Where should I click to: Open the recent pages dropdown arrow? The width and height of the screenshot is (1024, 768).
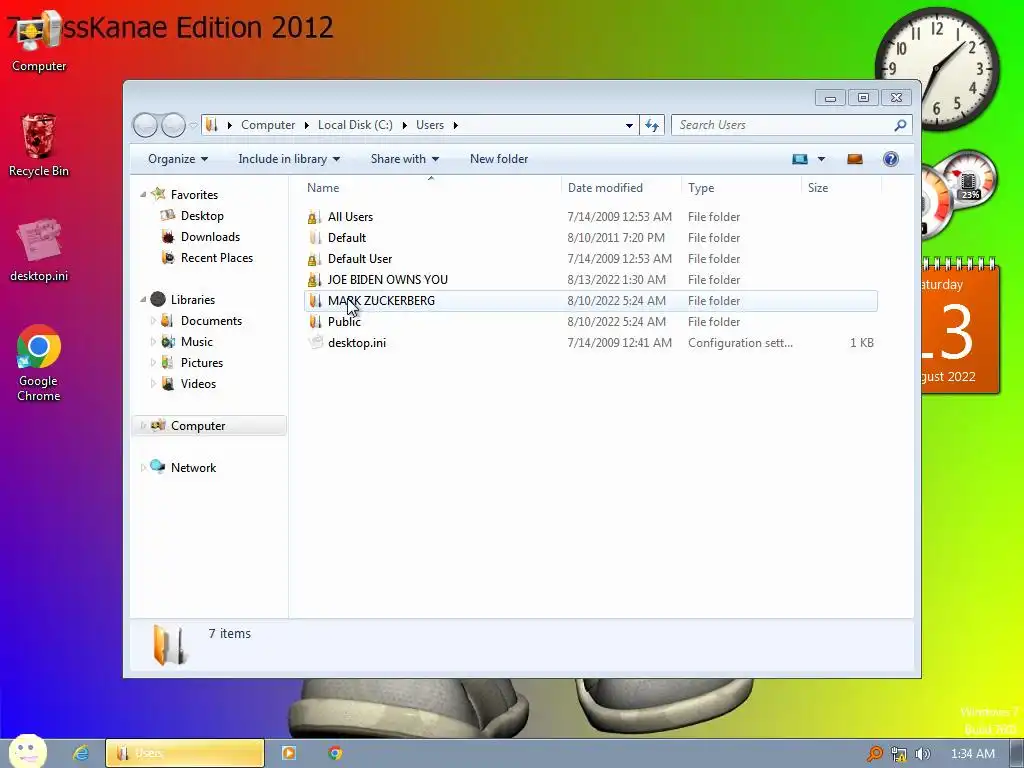[193, 125]
